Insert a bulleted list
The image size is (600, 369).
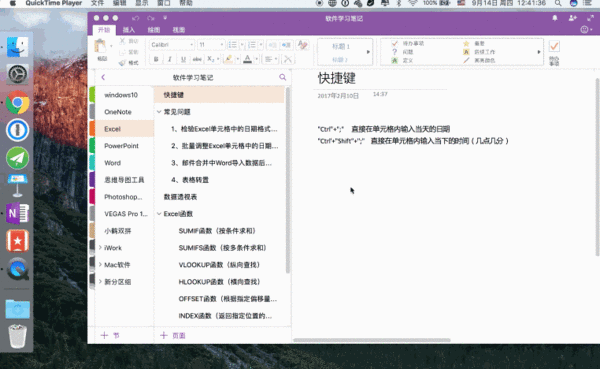233,45
